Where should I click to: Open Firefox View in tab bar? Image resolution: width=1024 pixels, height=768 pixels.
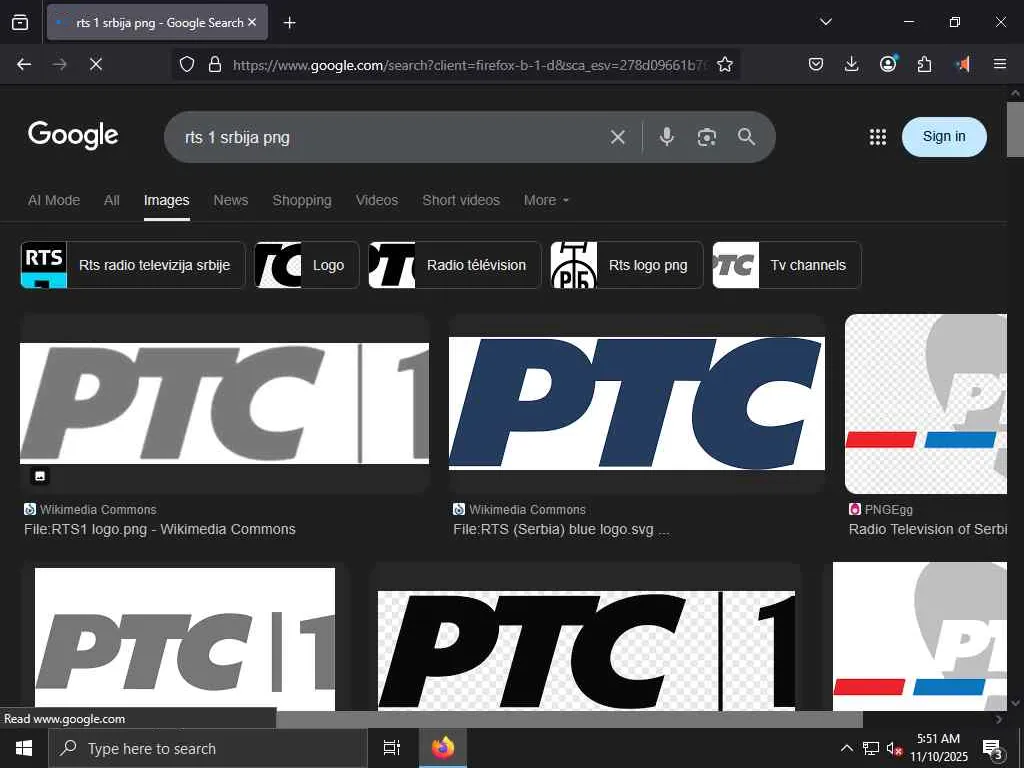pos(20,22)
